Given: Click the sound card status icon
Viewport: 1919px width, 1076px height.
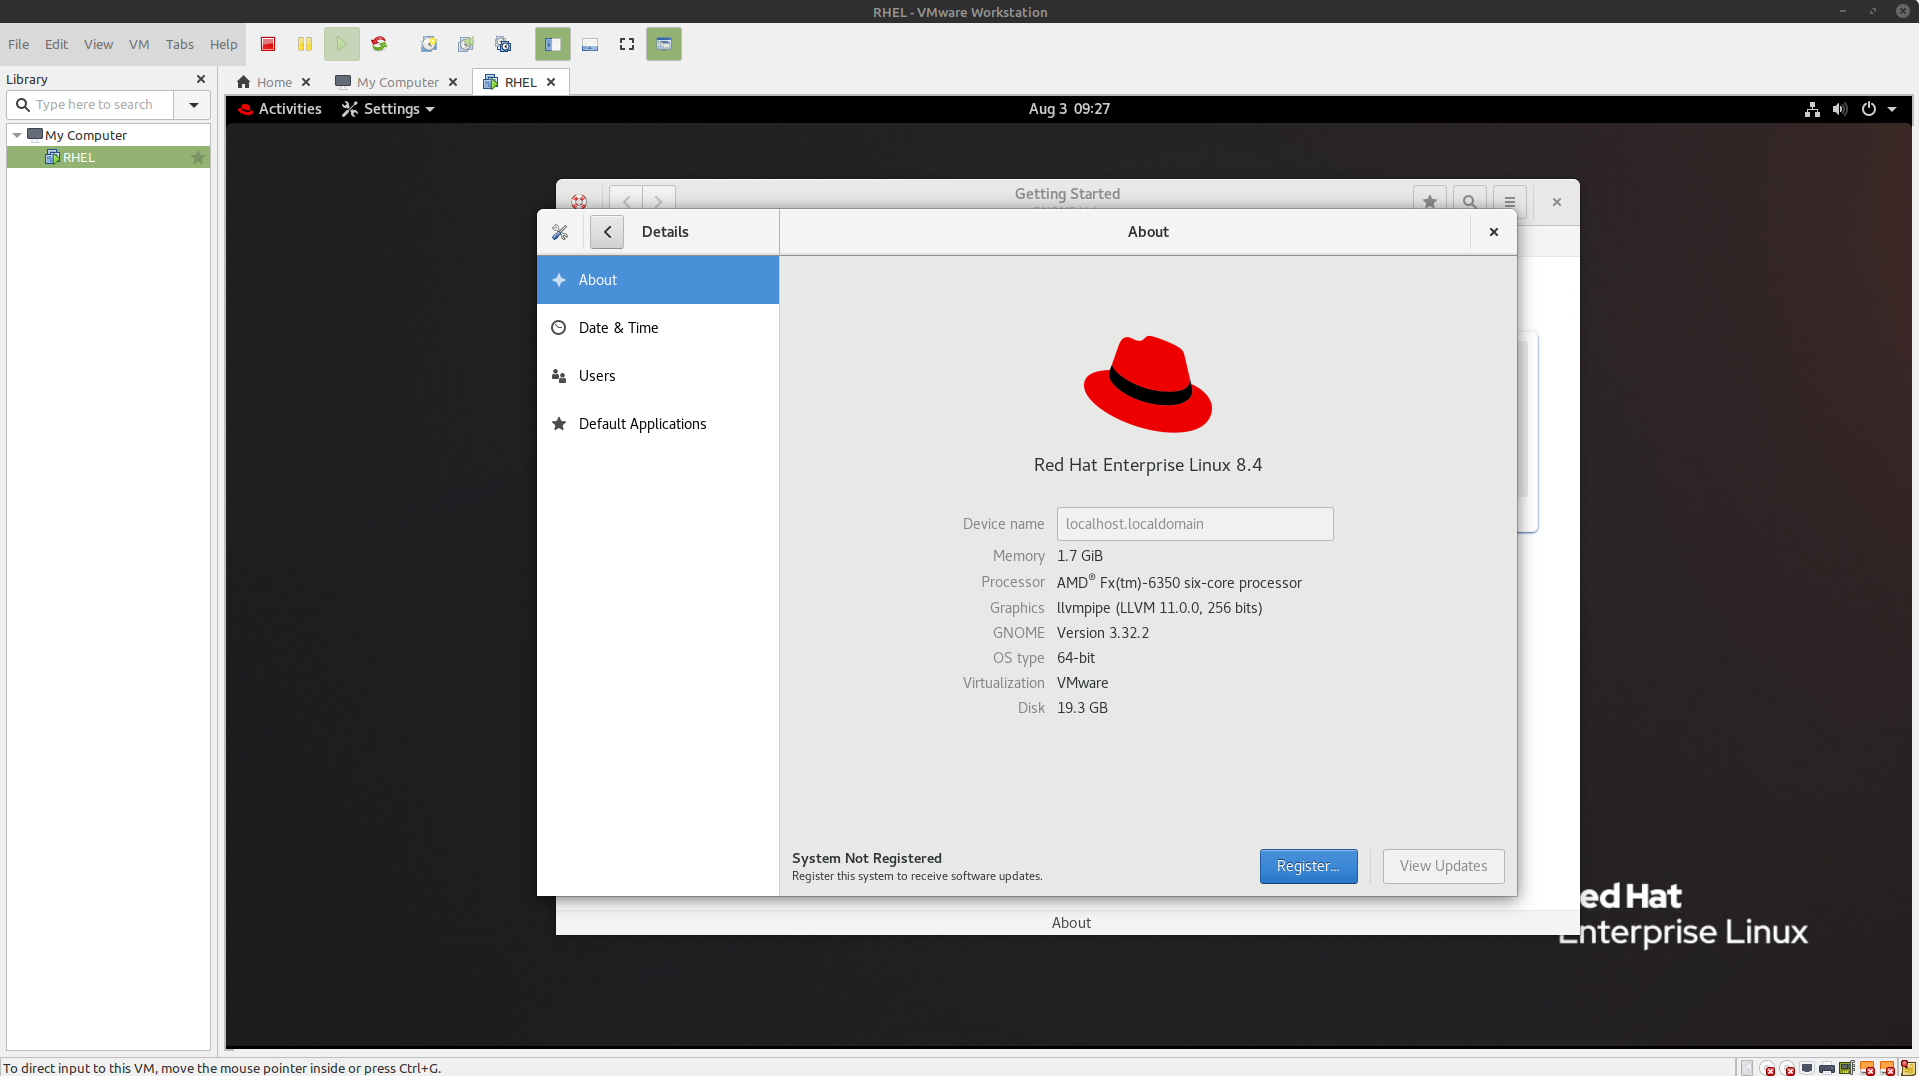Looking at the screenshot, I should click(x=1847, y=1068).
